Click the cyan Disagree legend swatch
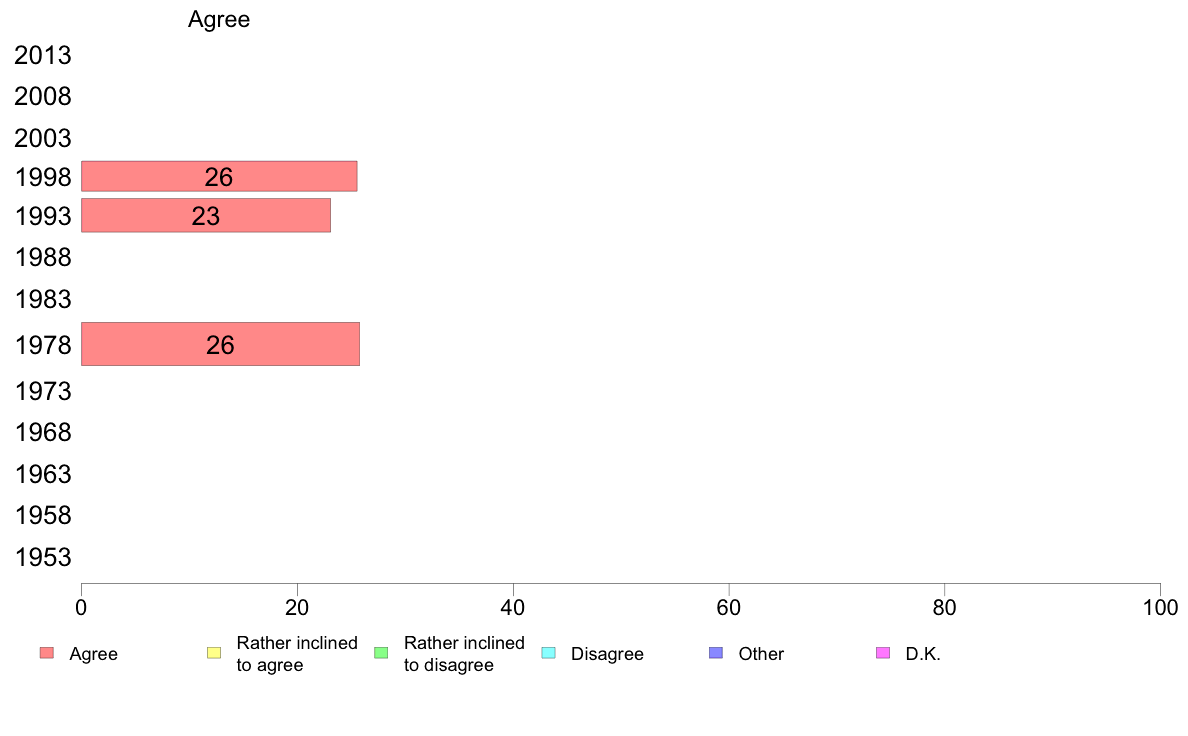This screenshot has width=1188, height=736. (548, 653)
